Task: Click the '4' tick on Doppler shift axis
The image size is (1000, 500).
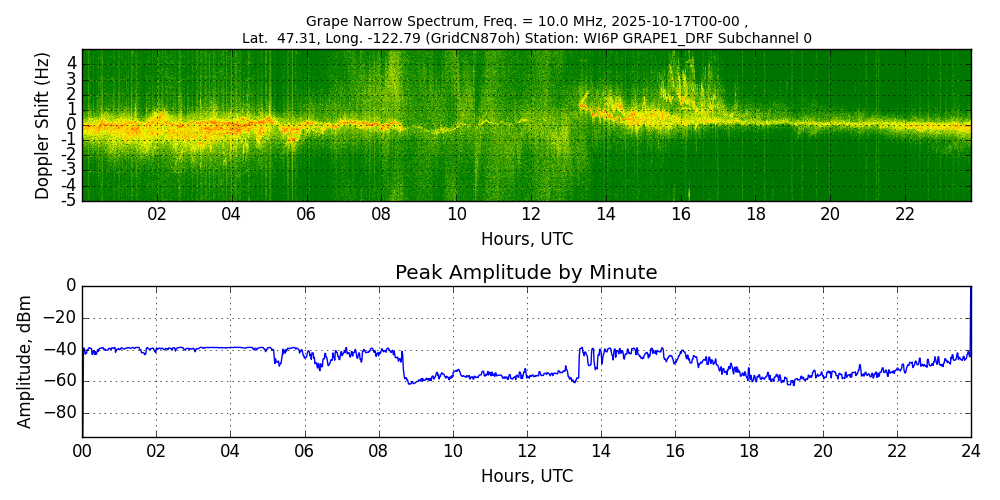Action: tap(72, 63)
